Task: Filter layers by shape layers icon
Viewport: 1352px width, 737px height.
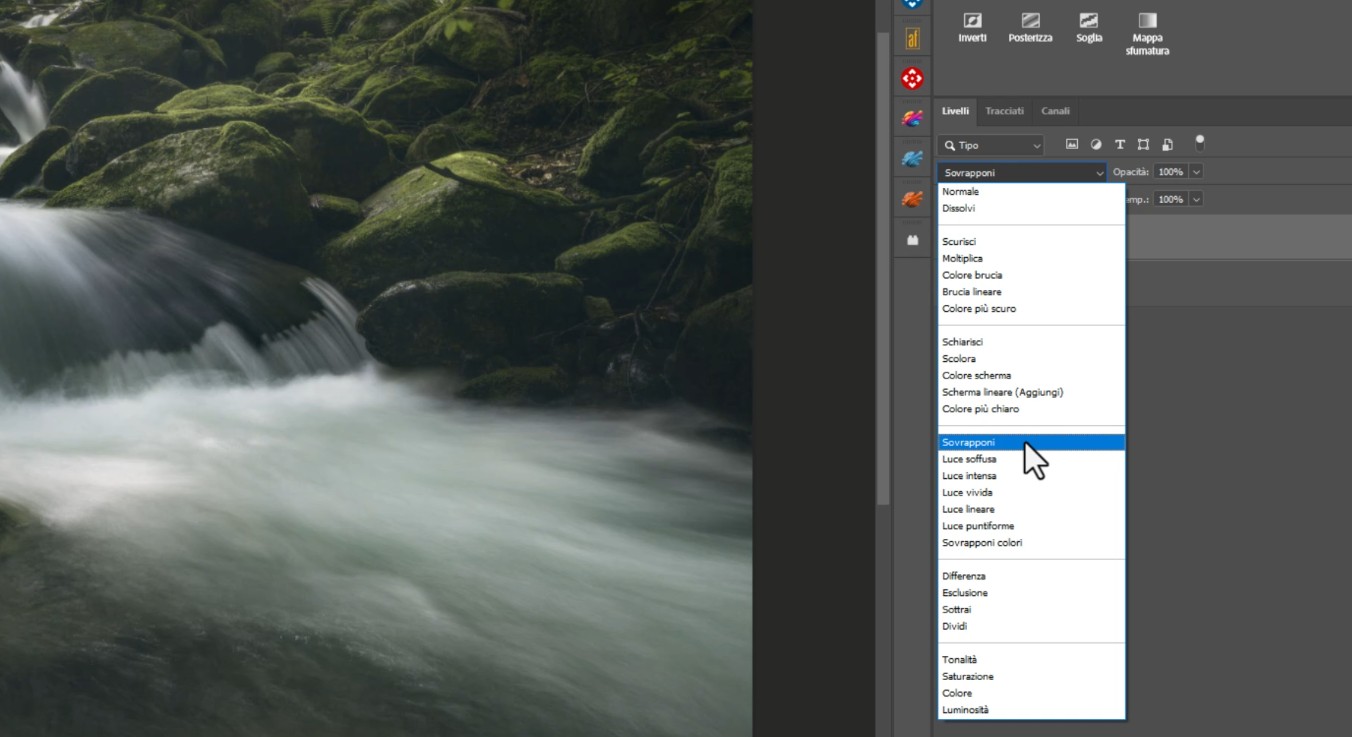Action: (1143, 144)
